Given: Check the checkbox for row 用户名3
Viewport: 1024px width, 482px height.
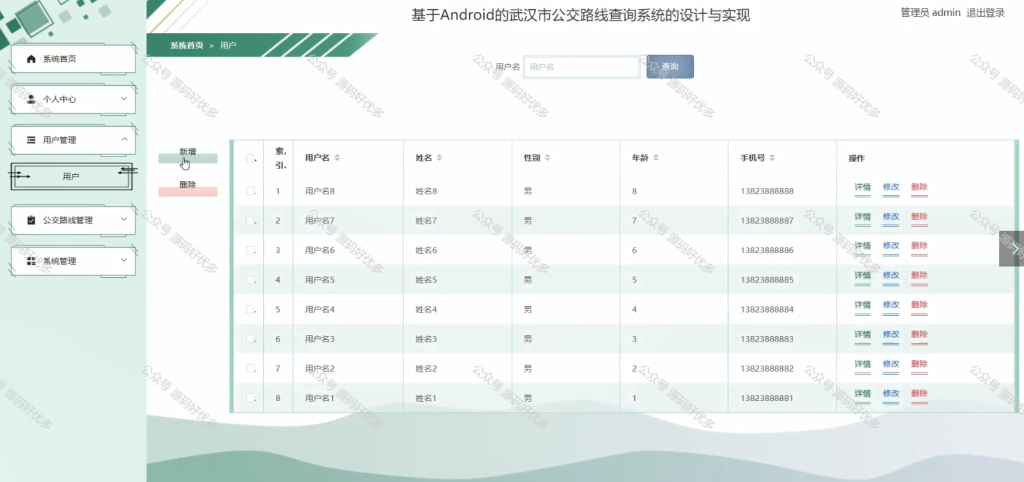Looking at the screenshot, I should (x=249, y=338).
